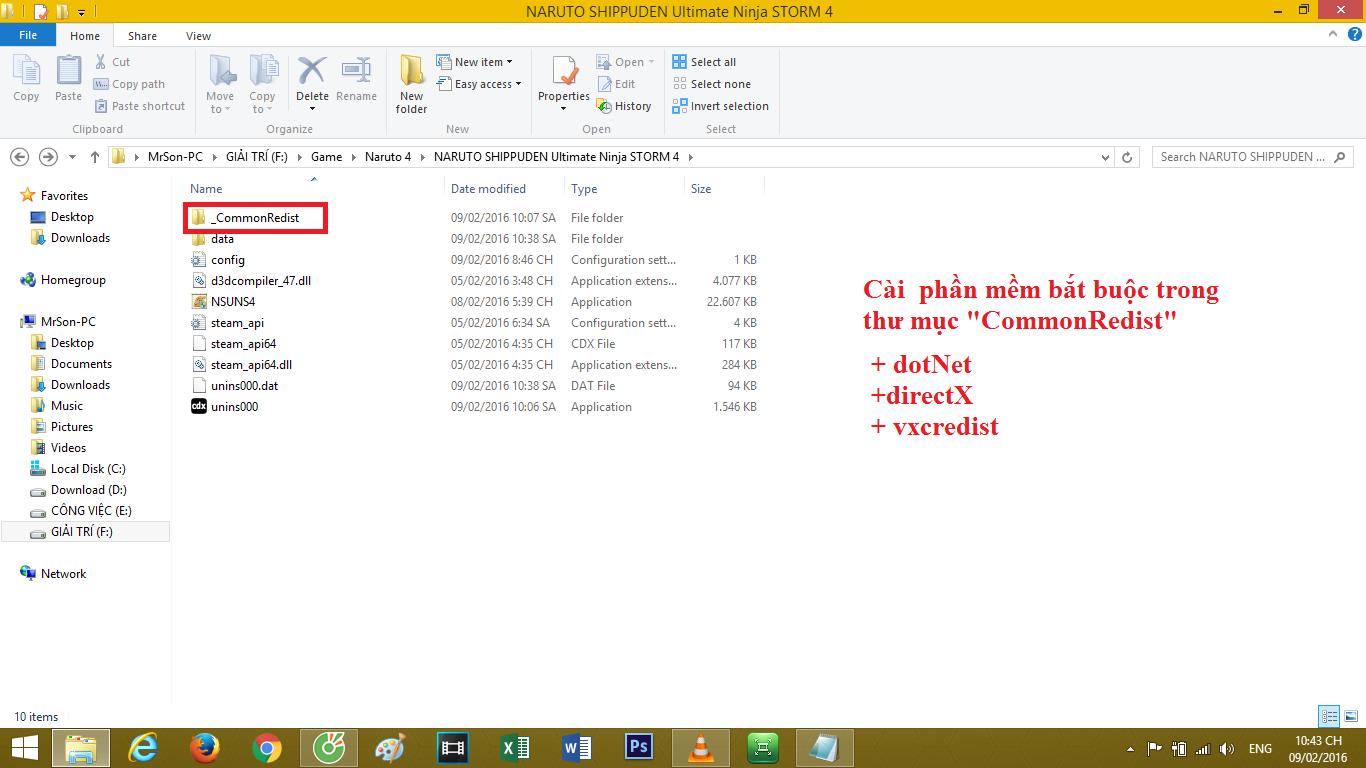Minimize the ribbon with the chevron
1366x768 pixels.
tap(1331, 35)
